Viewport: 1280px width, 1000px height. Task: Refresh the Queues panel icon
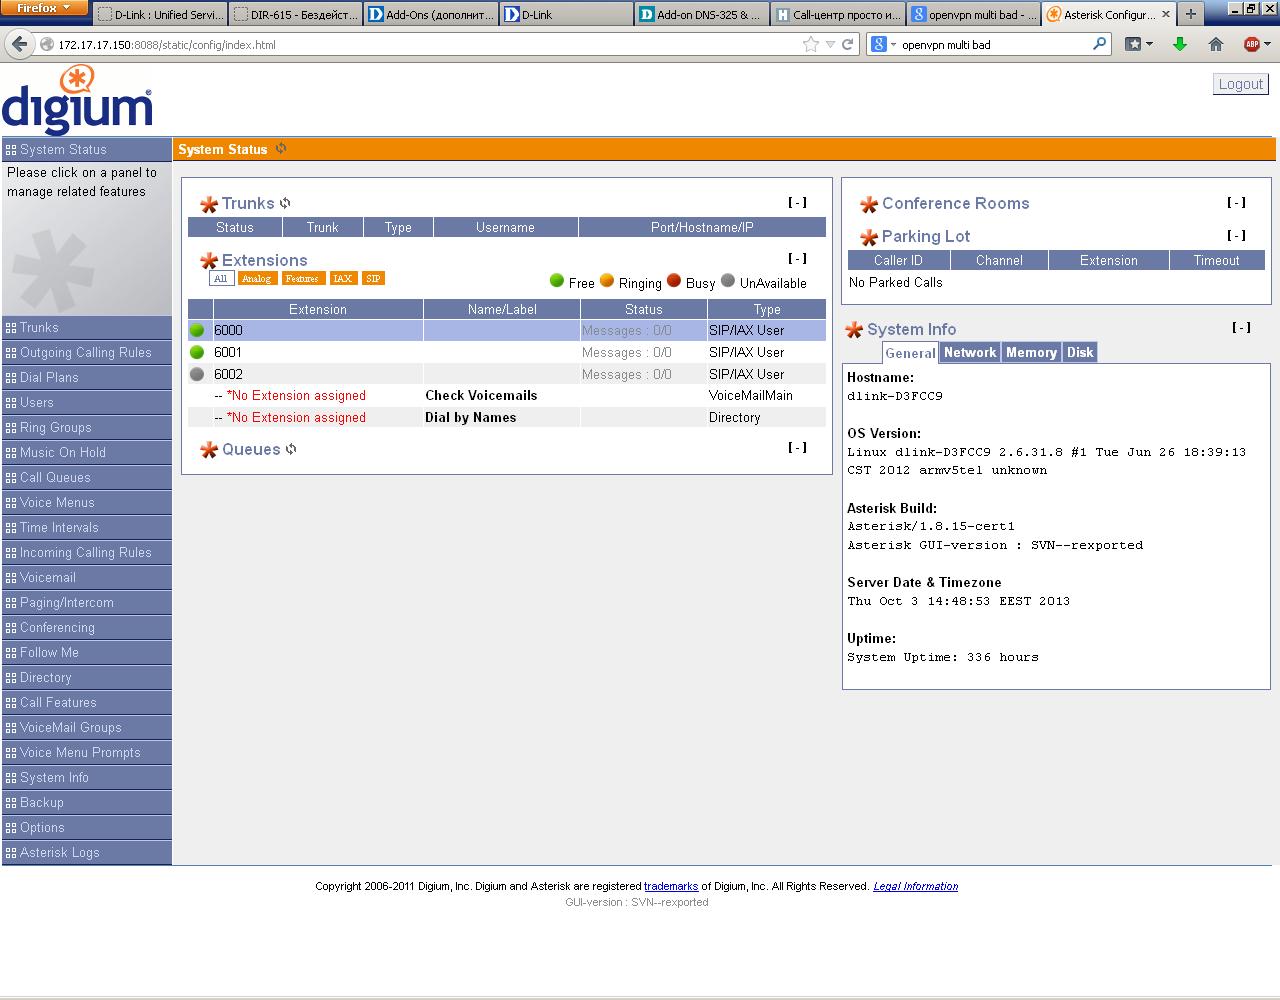[x=291, y=449]
